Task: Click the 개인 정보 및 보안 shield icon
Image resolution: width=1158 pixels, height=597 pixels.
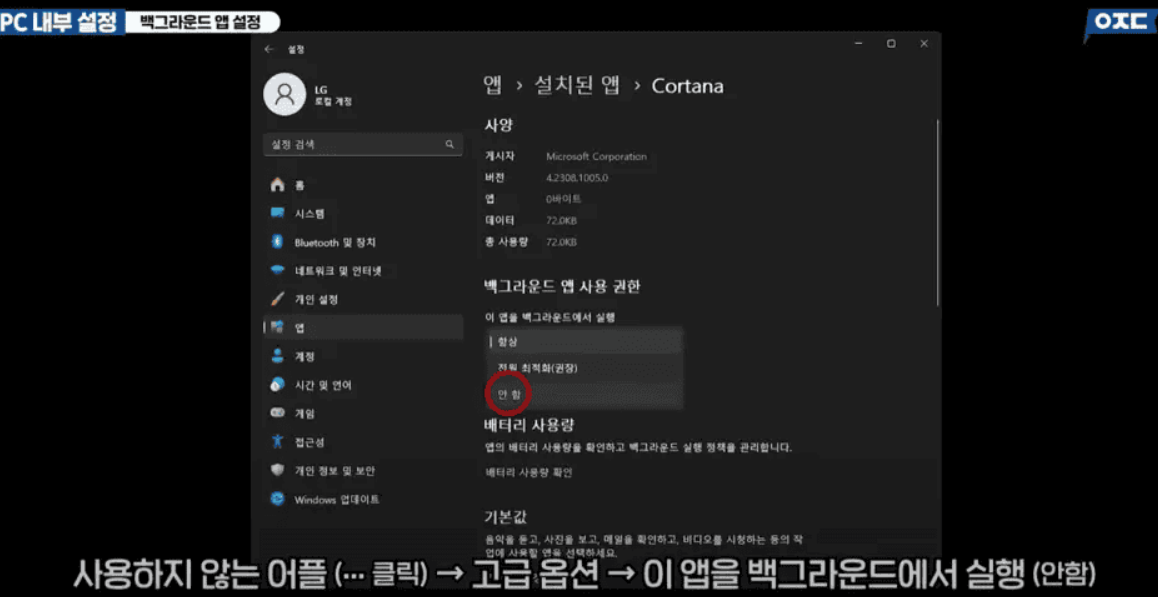Action: [x=278, y=471]
